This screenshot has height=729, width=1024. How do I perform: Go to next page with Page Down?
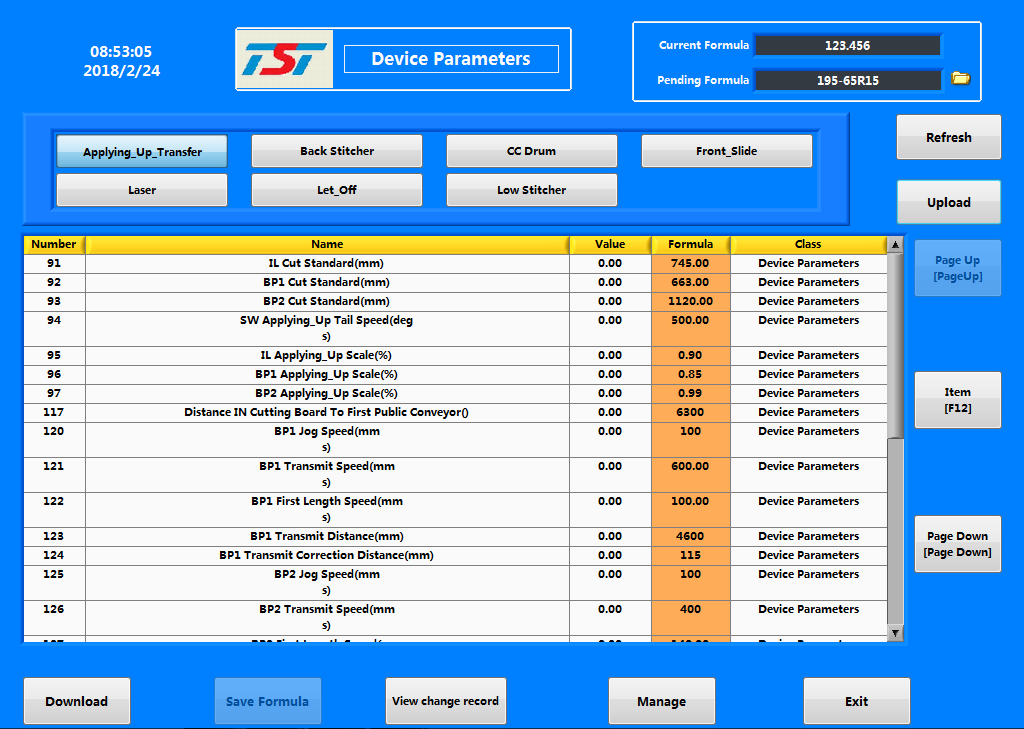pyautogui.click(x=957, y=544)
